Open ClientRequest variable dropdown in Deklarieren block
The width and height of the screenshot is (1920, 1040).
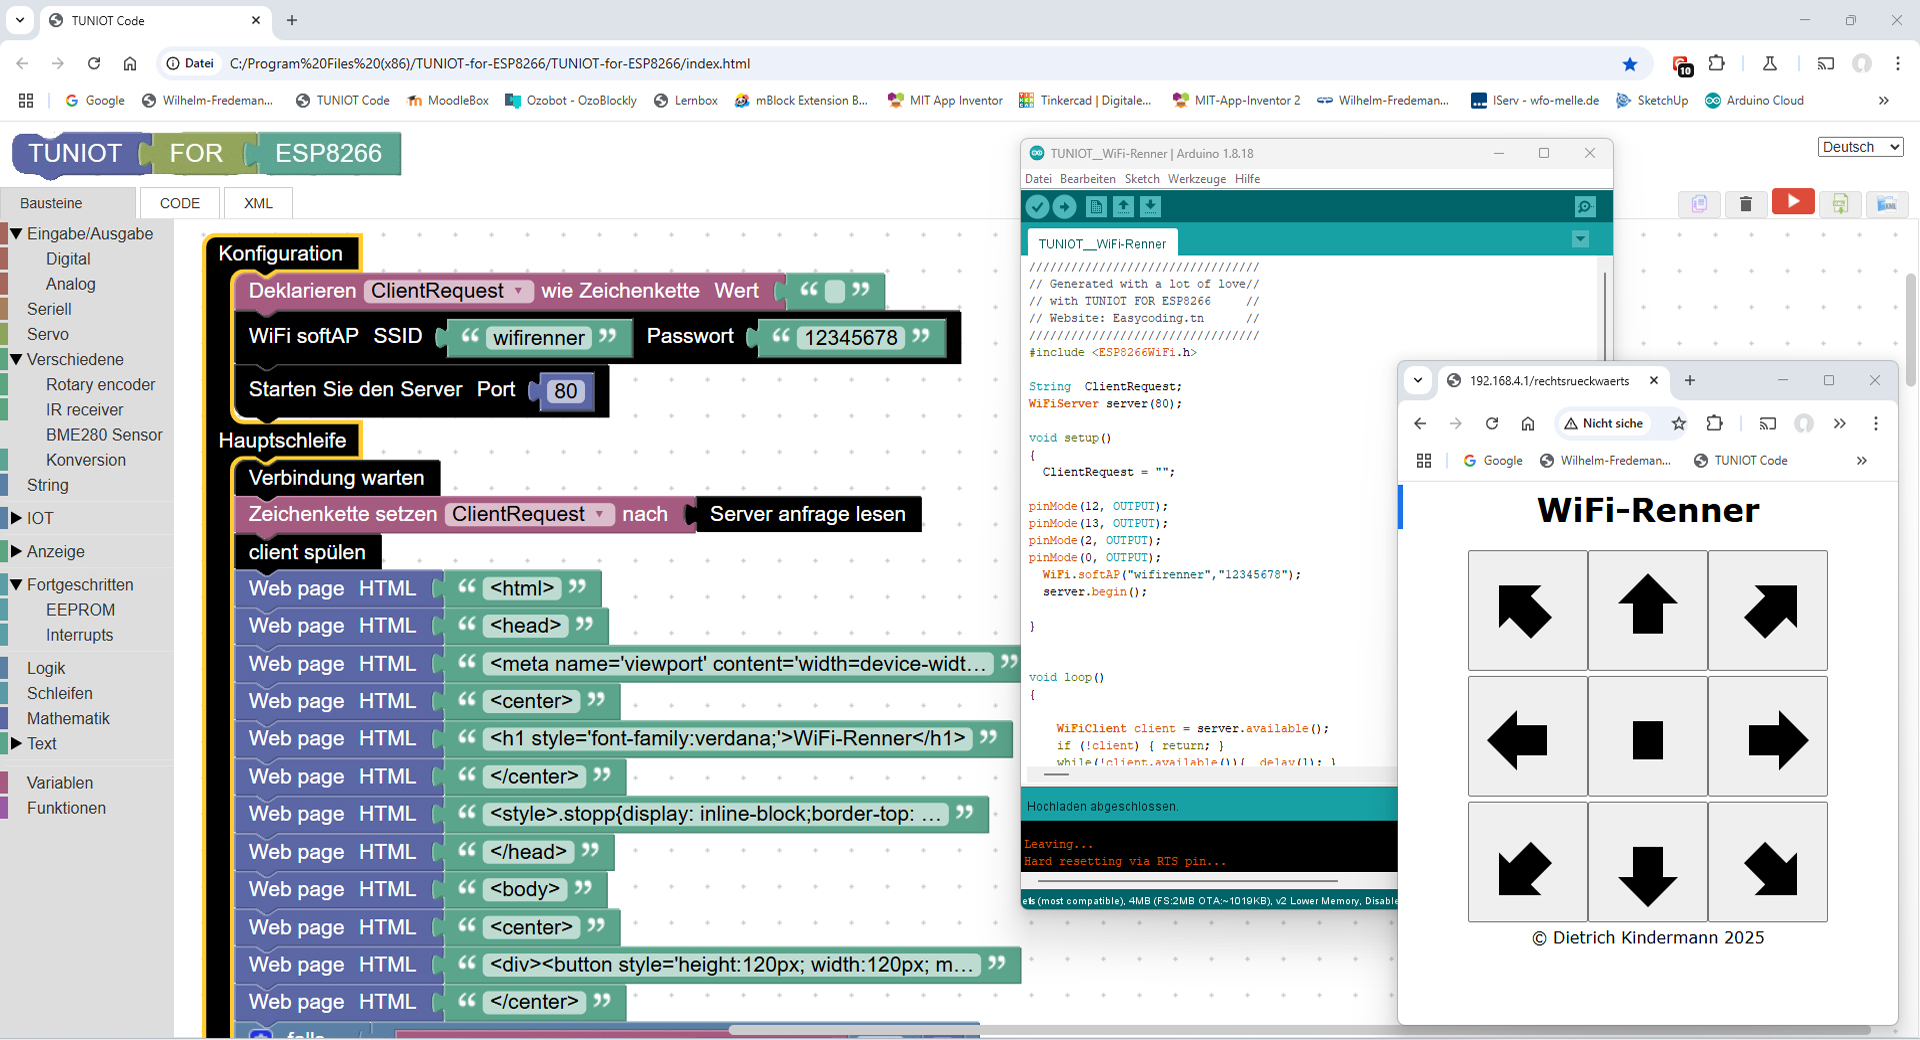point(447,291)
